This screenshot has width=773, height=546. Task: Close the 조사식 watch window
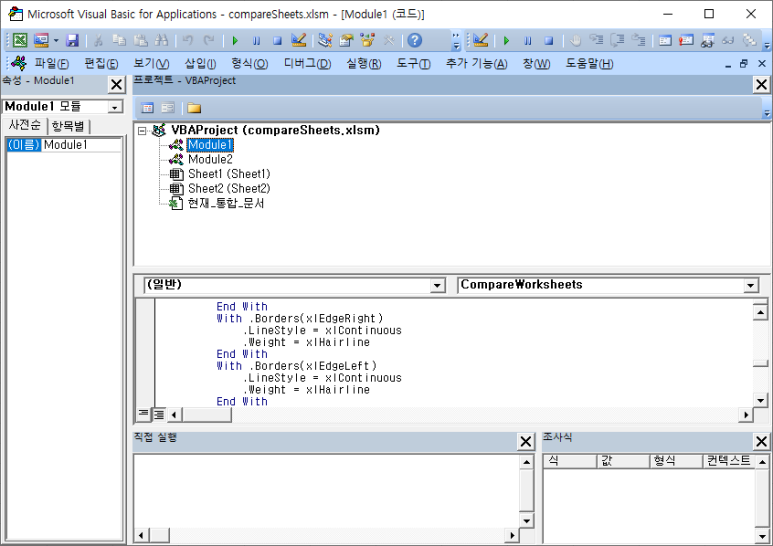click(761, 441)
